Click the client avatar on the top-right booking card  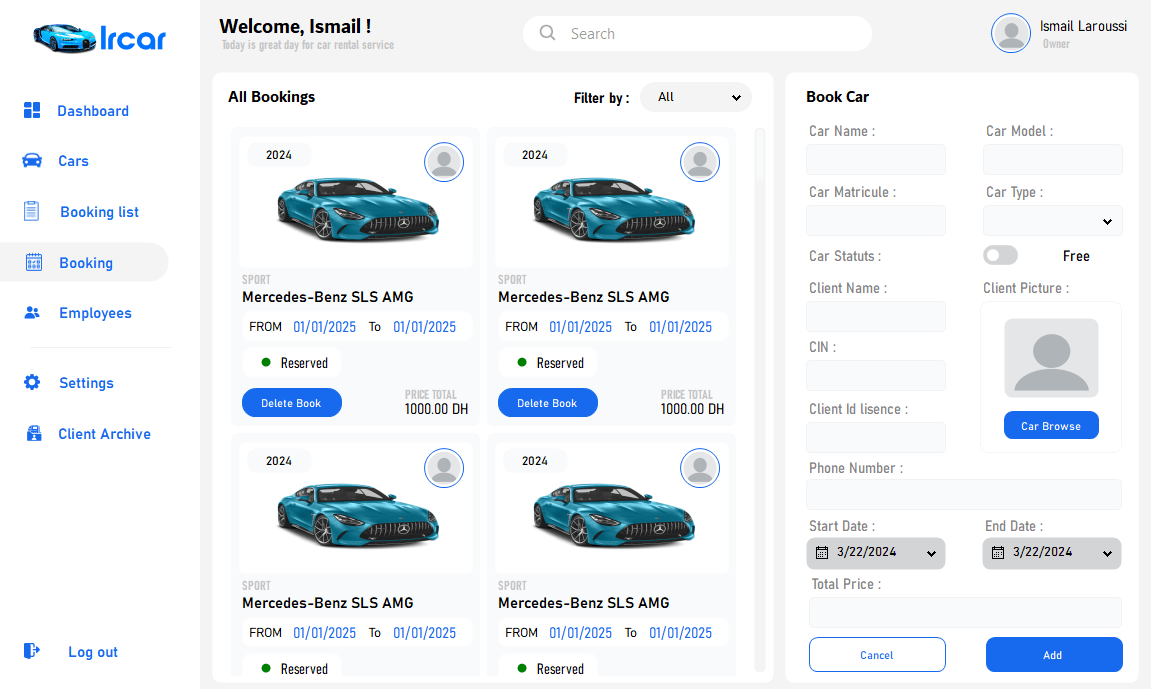700,162
